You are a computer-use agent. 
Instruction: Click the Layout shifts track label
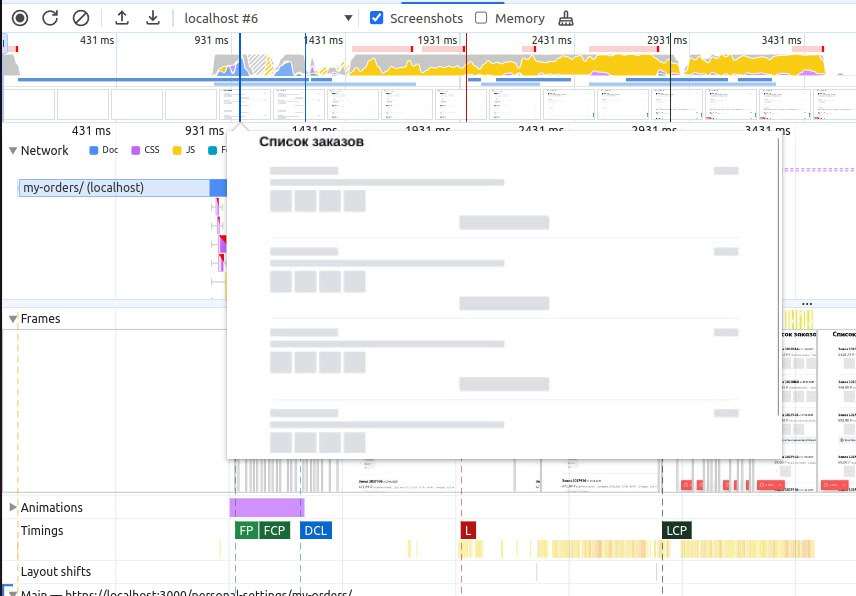56,571
